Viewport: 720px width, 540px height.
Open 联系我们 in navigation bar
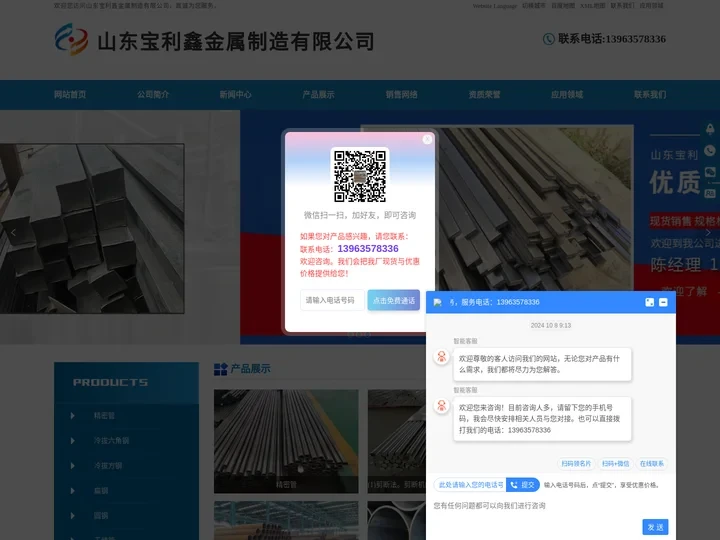pos(650,95)
